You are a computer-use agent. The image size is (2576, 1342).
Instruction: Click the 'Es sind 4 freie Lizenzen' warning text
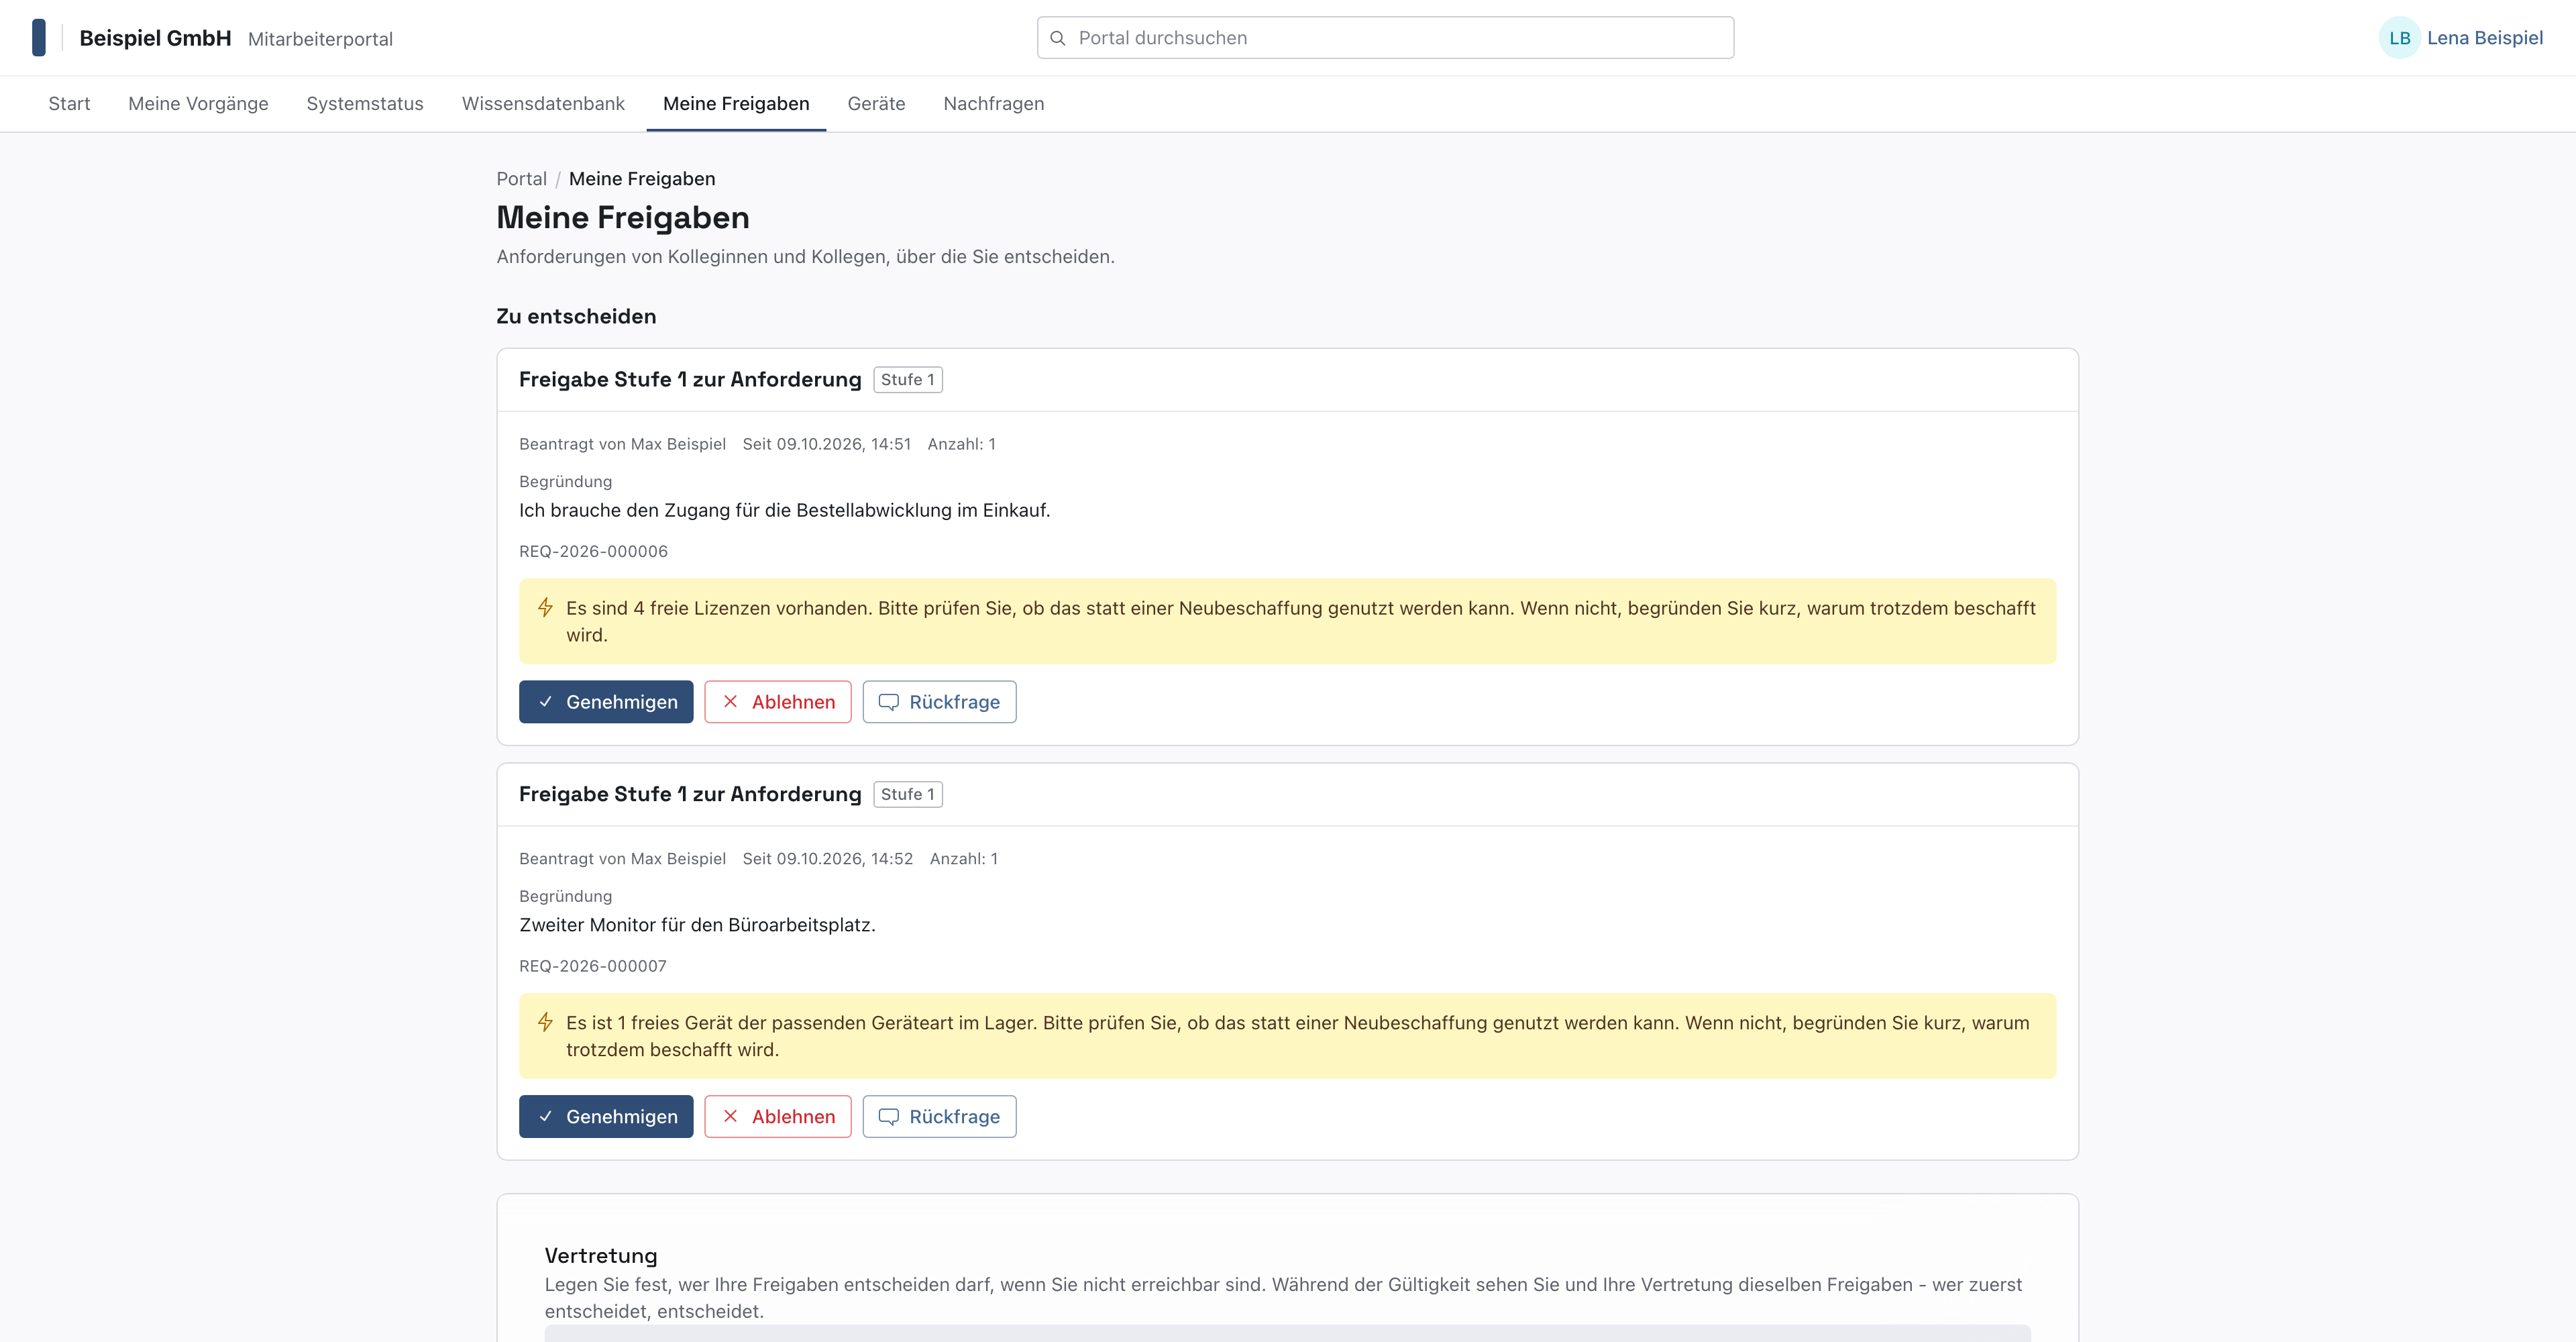point(1300,622)
